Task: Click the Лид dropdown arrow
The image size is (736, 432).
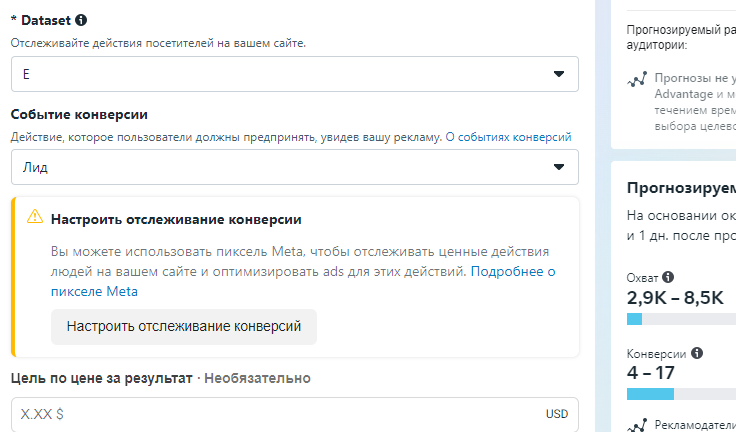Action: pyautogui.click(x=559, y=167)
